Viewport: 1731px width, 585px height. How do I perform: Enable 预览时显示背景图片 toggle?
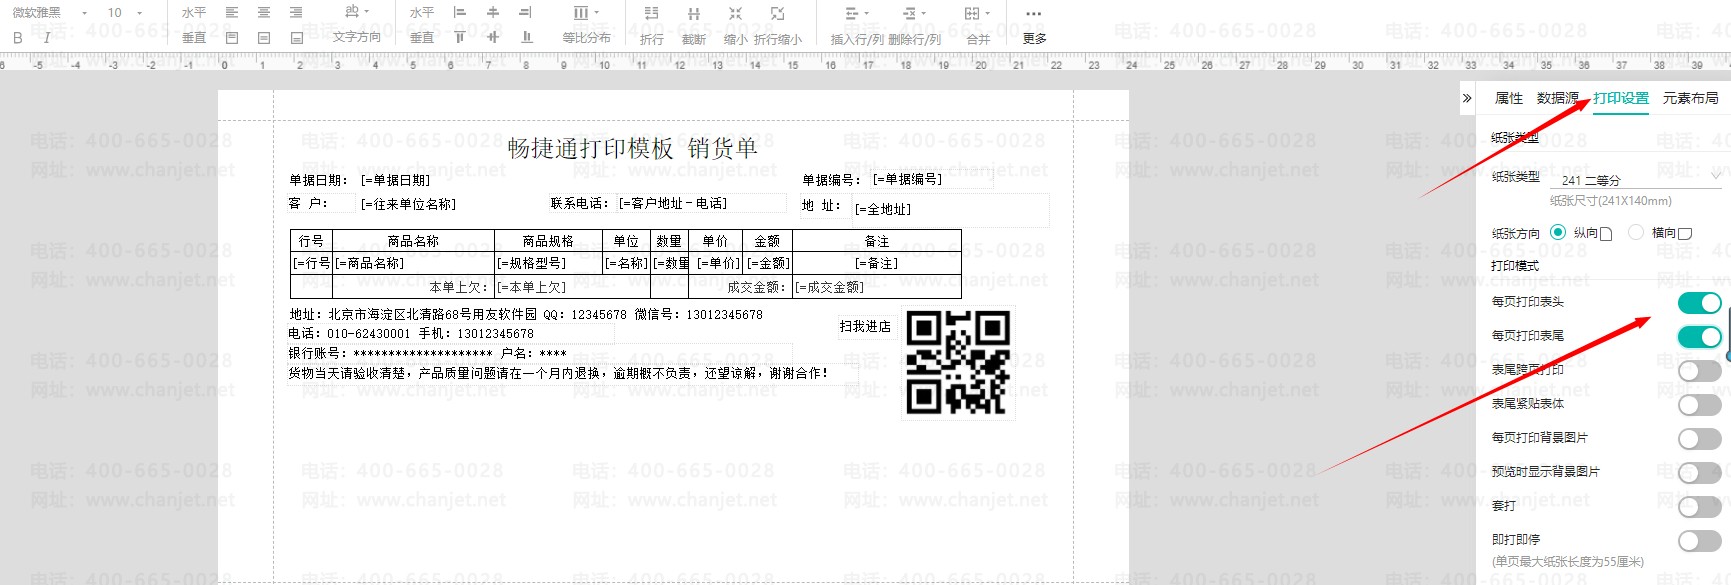(x=1699, y=472)
